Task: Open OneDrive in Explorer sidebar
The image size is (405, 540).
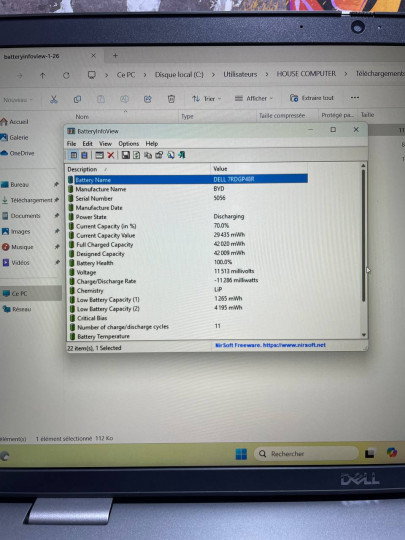Action: point(17,153)
